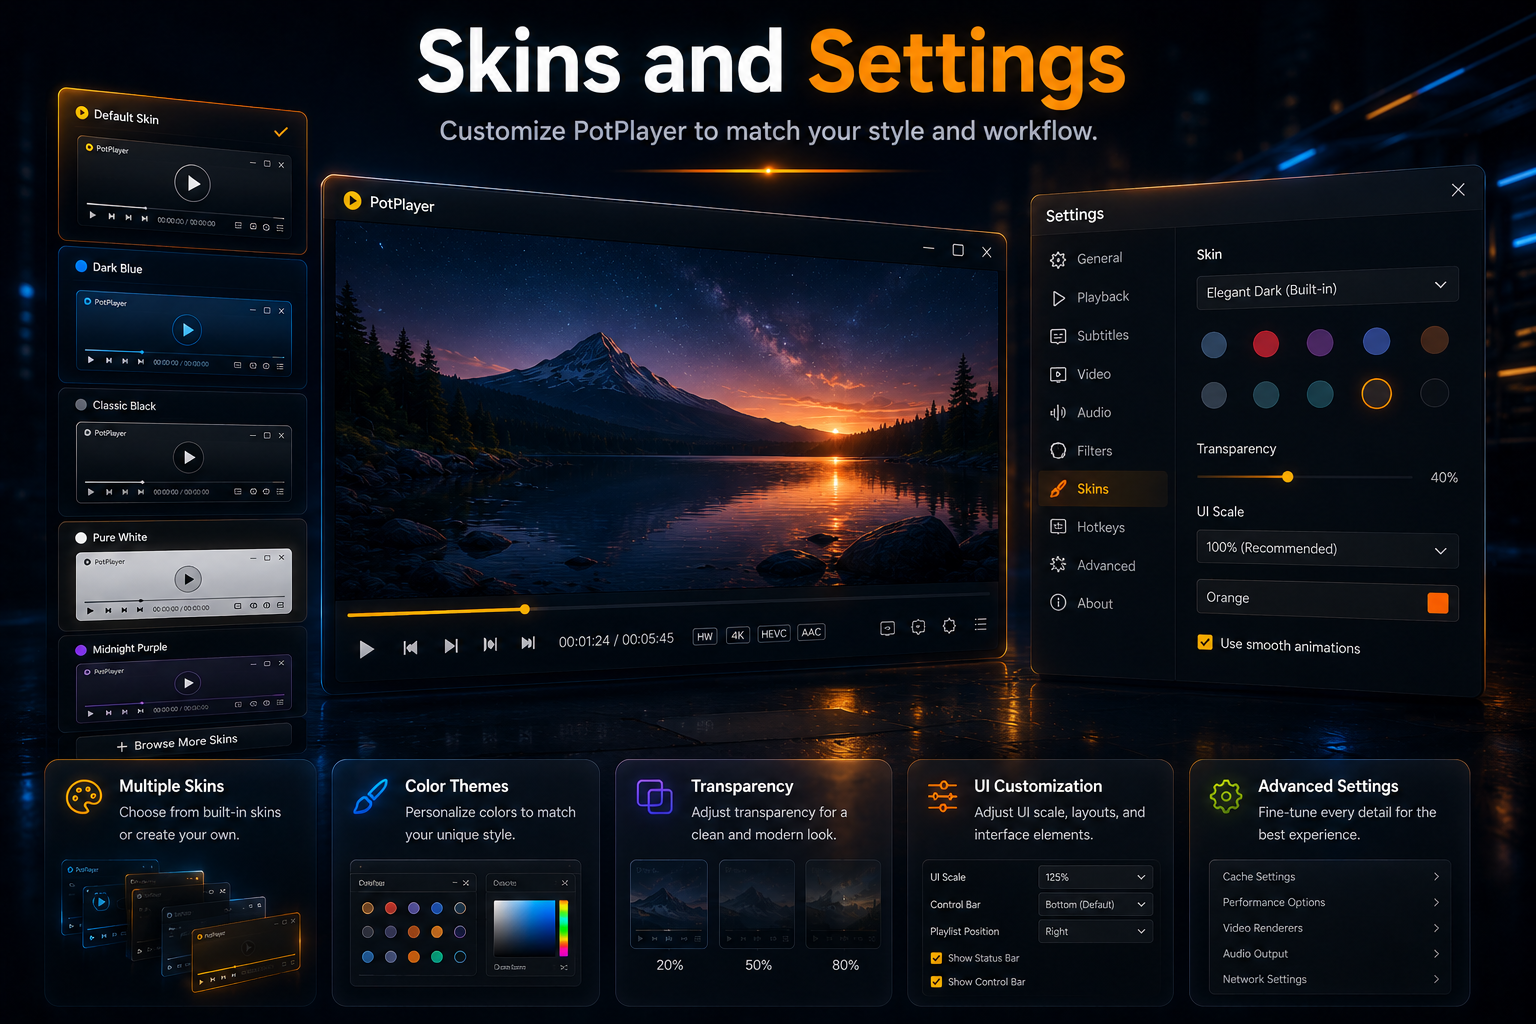The image size is (1536, 1024).
Task: Open Hotkeys in Settings sidebar
Action: coord(1102,527)
